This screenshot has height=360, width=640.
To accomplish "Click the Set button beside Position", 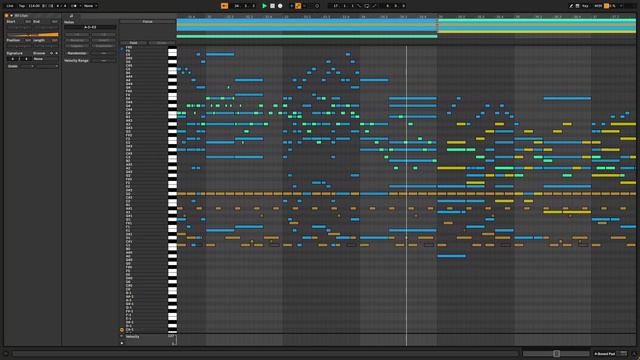I will click(x=28, y=40).
